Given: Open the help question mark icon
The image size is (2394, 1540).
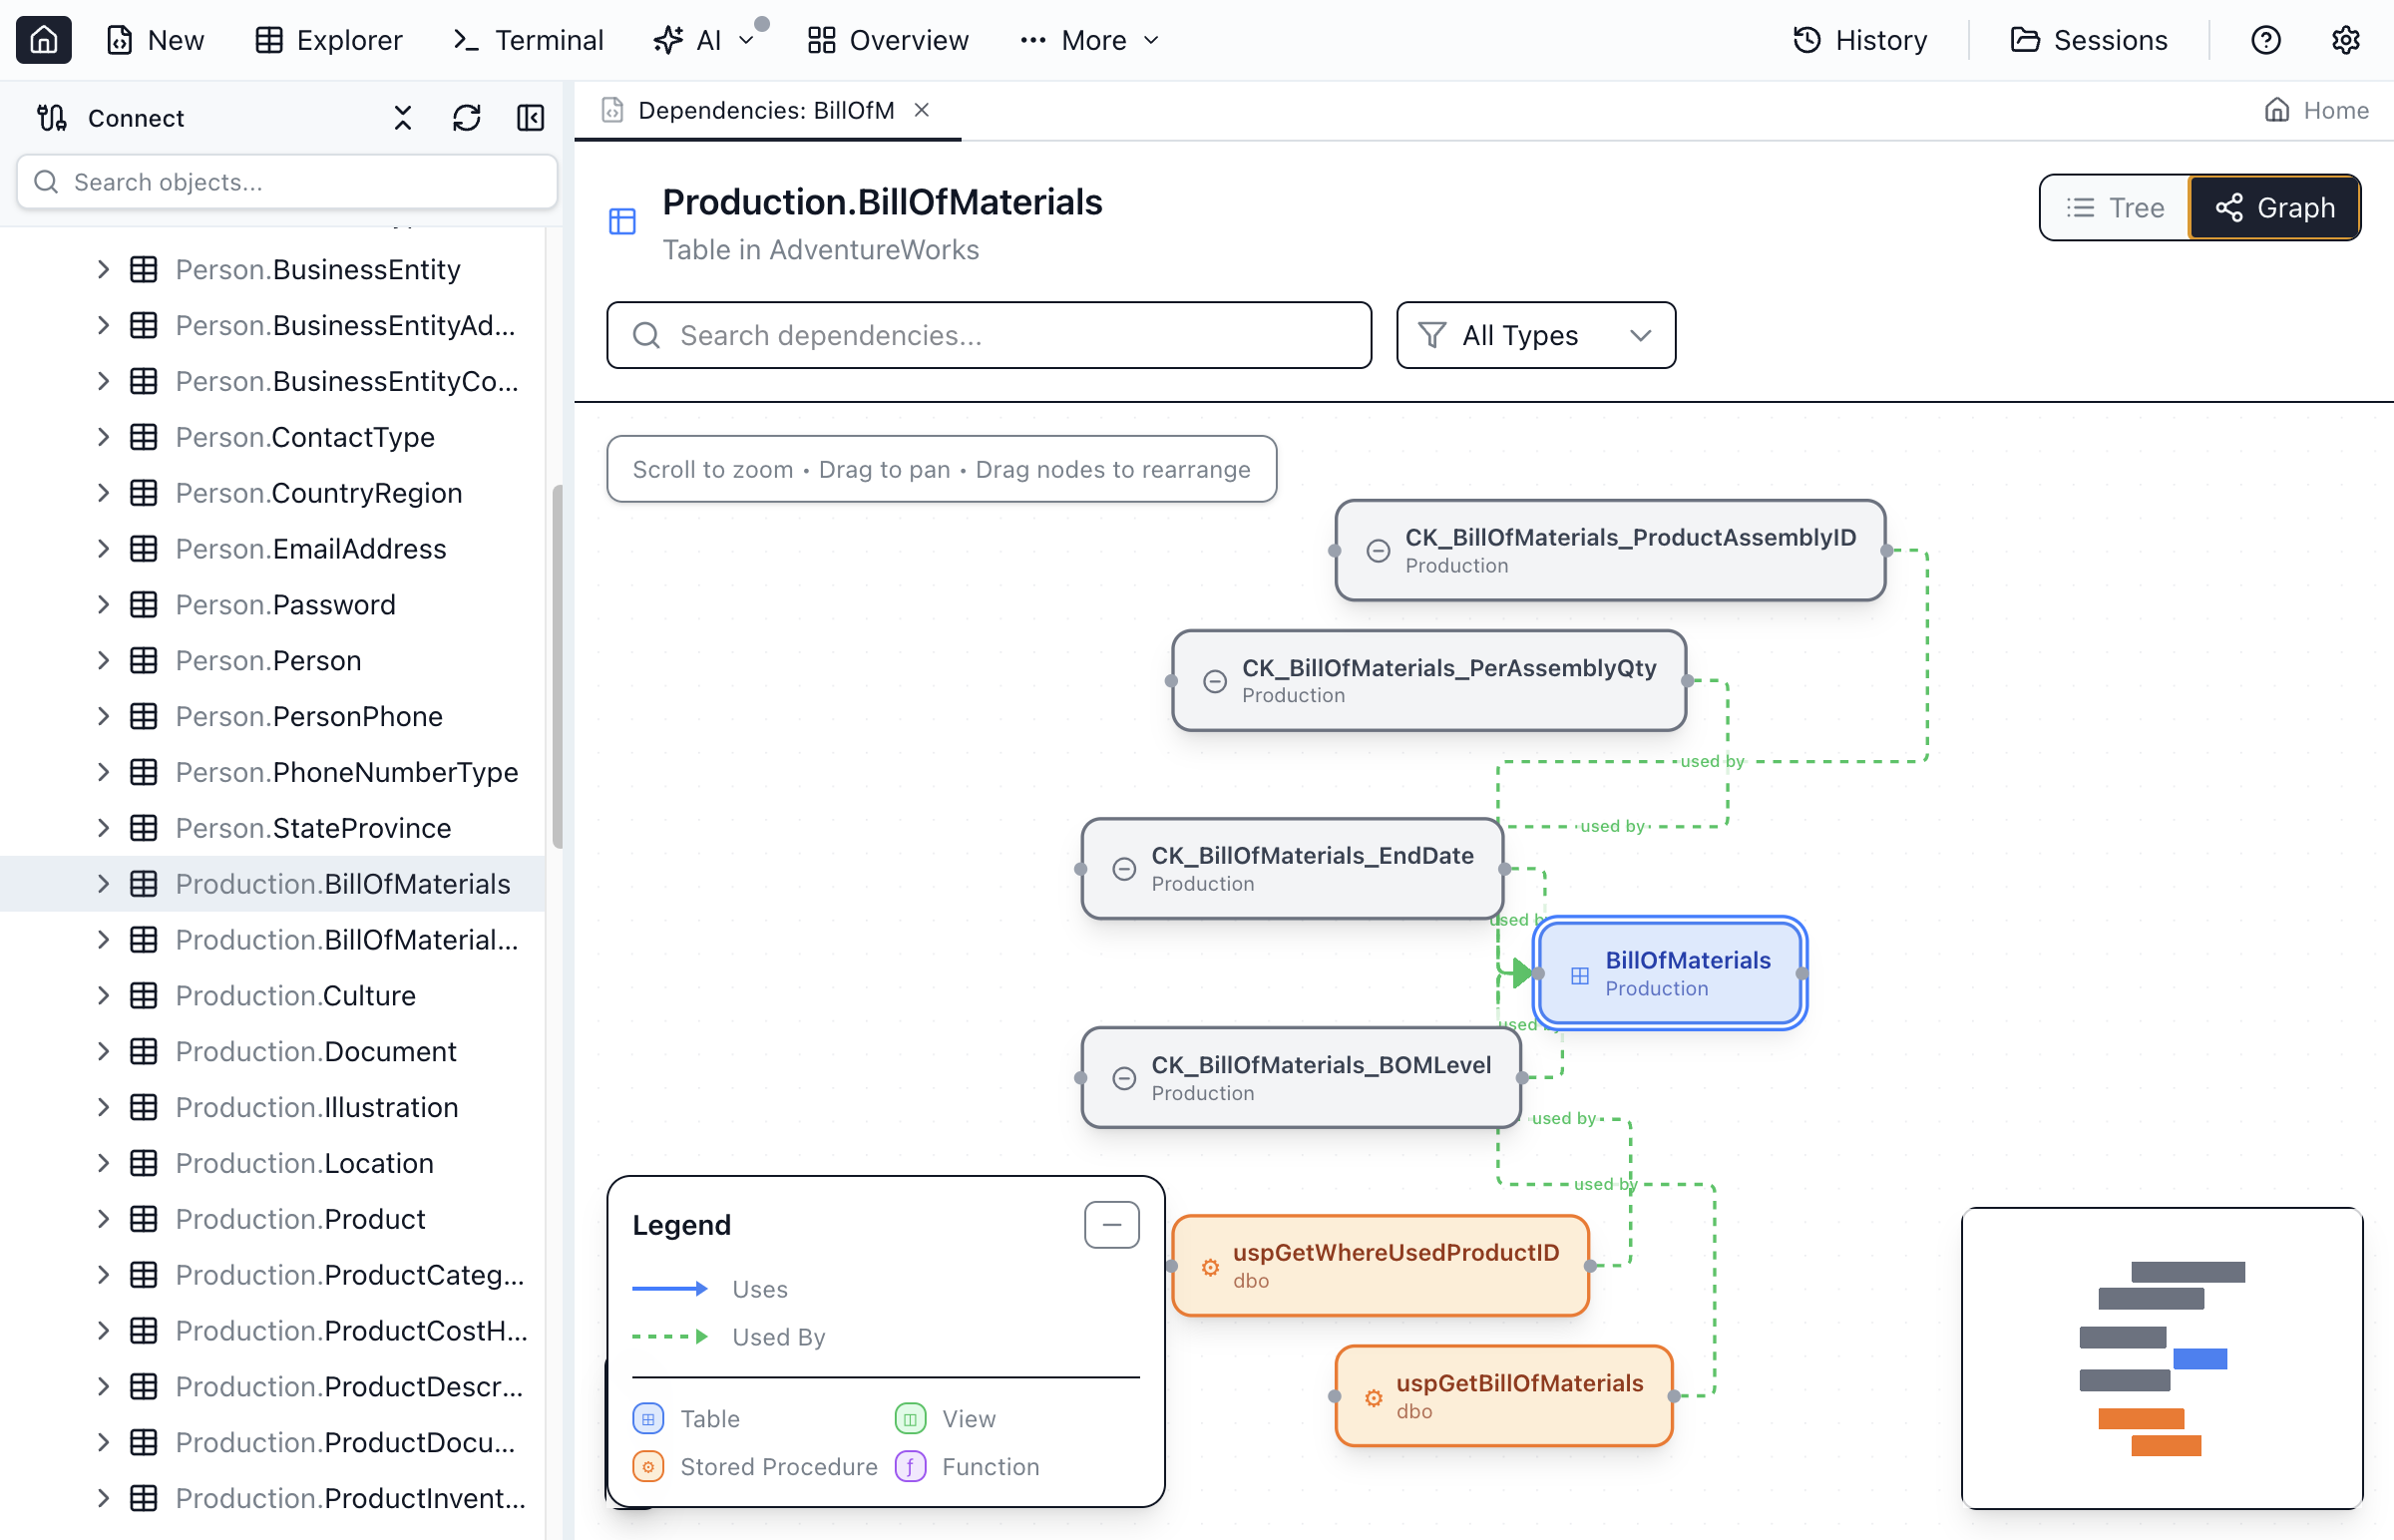Looking at the screenshot, I should [x=2265, y=40].
